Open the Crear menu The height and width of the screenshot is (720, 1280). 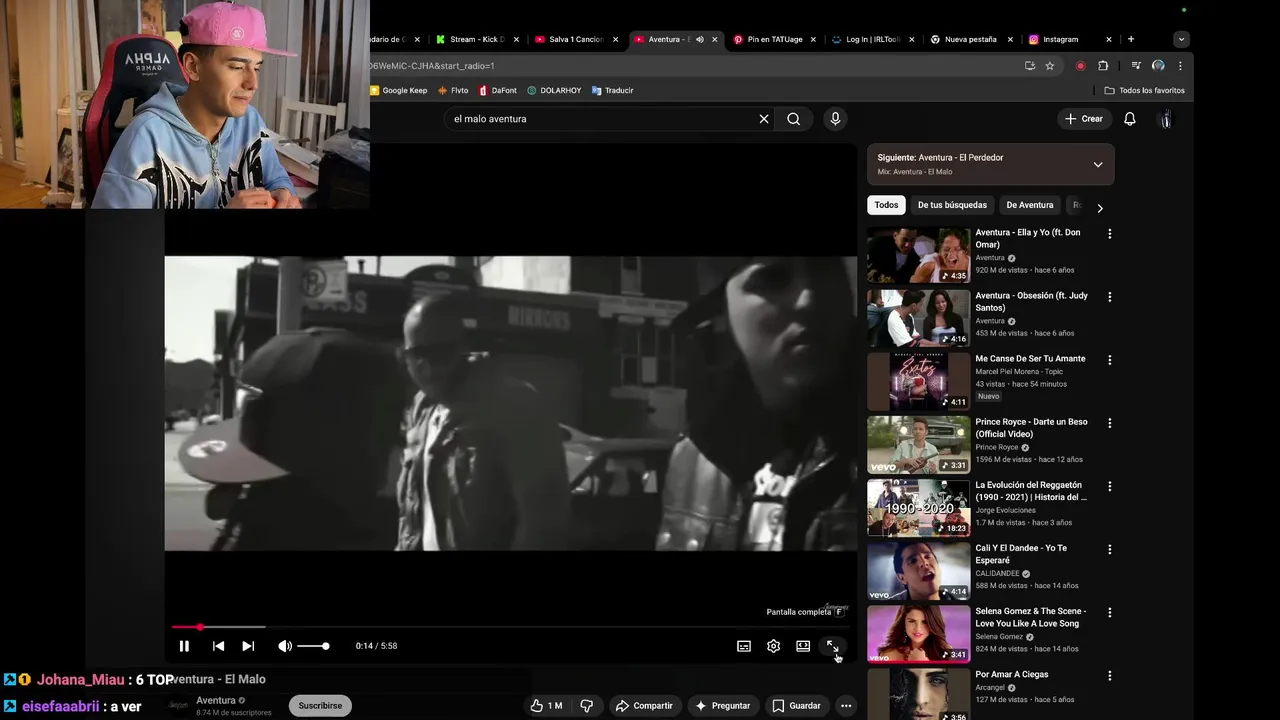[1084, 119]
